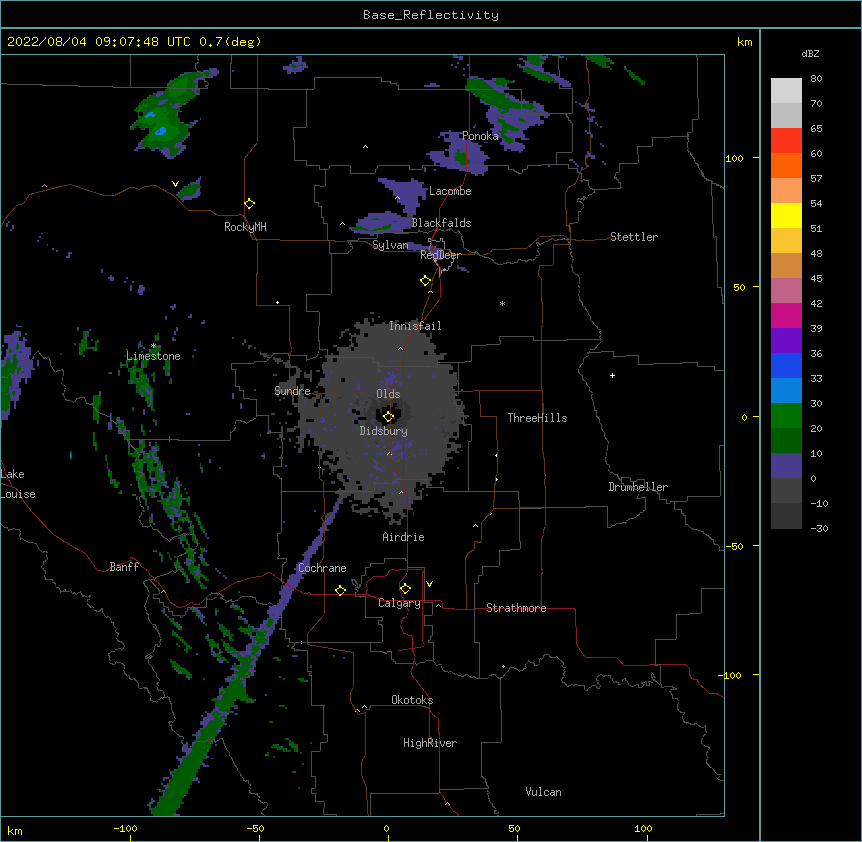Image resolution: width=862 pixels, height=842 pixels.
Task: Click the Sylvan label
Action: (390, 245)
